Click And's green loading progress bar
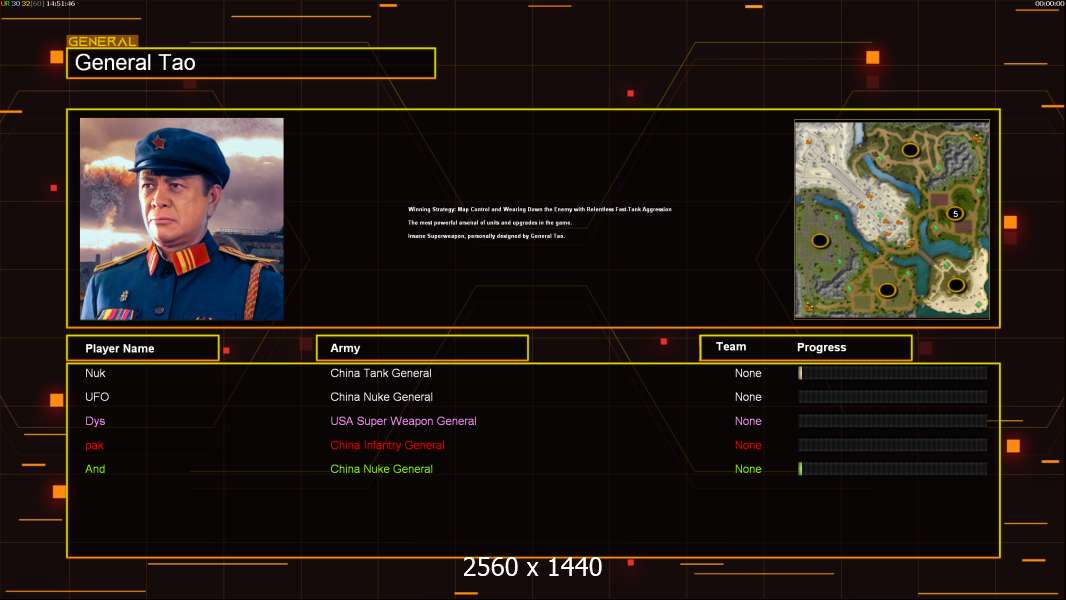 click(x=893, y=469)
